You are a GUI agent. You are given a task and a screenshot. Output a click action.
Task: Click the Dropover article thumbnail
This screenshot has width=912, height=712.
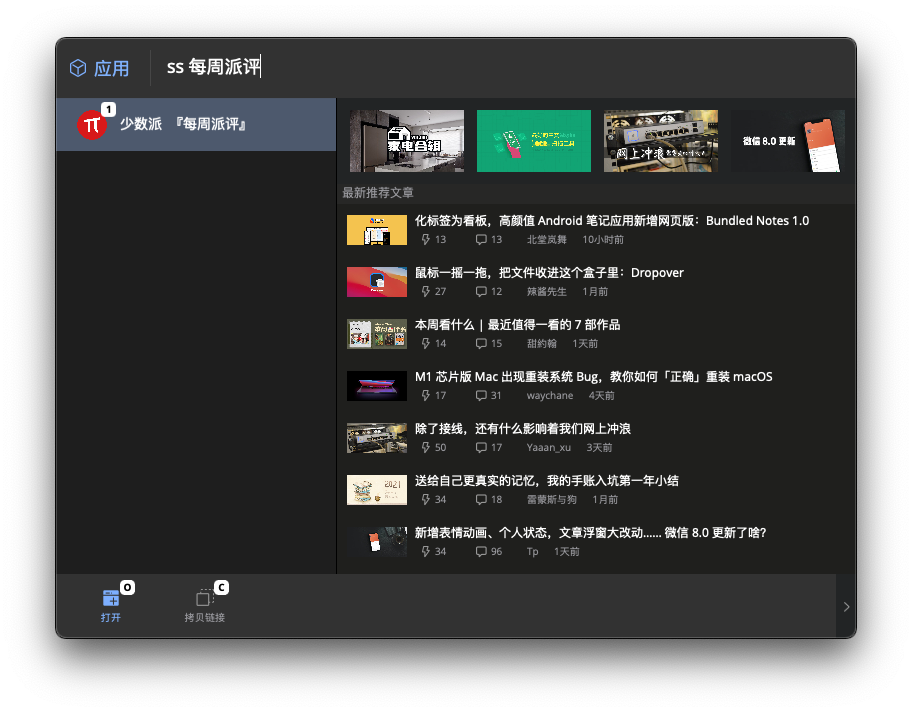(x=377, y=282)
